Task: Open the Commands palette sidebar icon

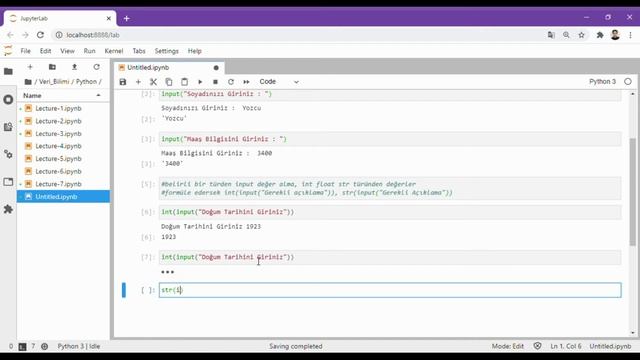Action: pyautogui.click(x=8, y=127)
